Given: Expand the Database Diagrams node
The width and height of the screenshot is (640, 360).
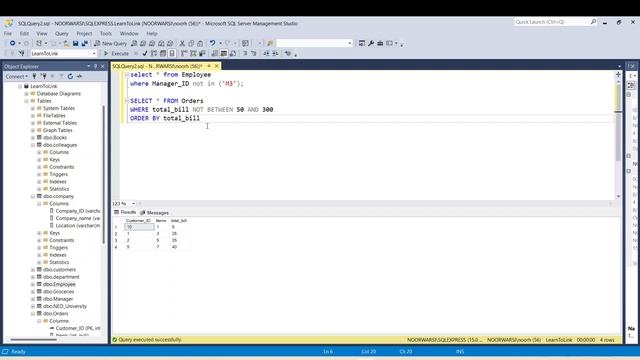Looking at the screenshot, I should [27, 93].
